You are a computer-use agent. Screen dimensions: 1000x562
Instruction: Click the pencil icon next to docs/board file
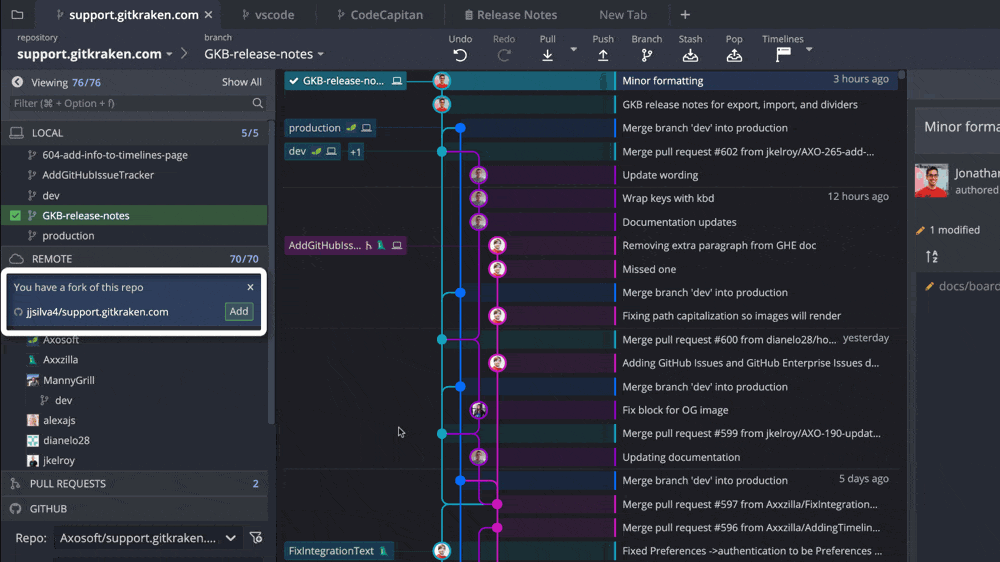click(x=930, y=286)
